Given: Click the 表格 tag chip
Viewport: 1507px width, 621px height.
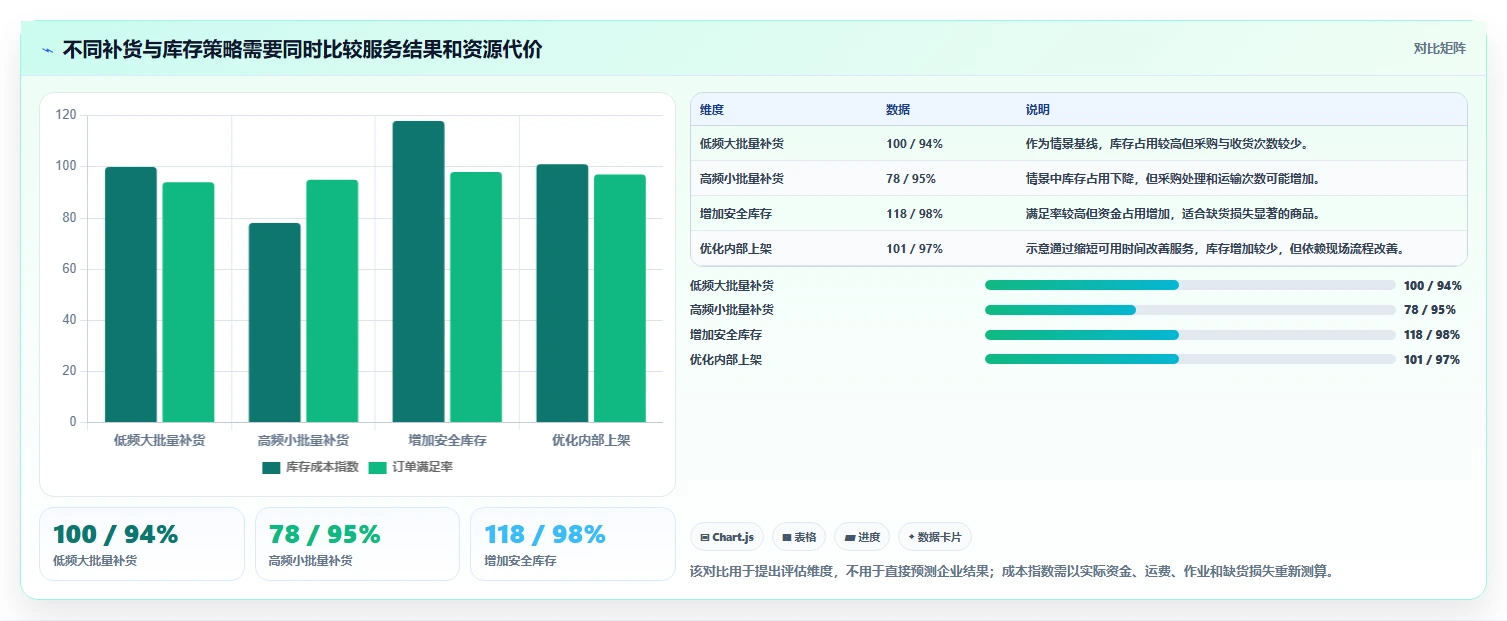Looking at the screenshot, I should click(799, 537).
